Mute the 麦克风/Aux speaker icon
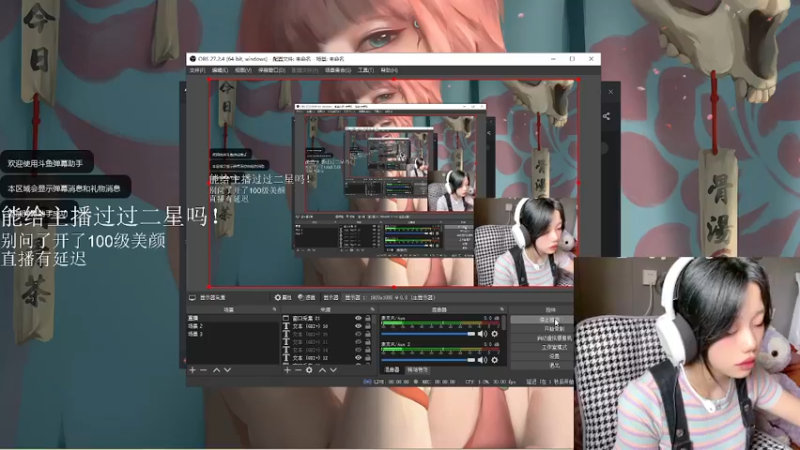This screenshot has width=800, height=450. pyautogui.click(x=482, y=334)
